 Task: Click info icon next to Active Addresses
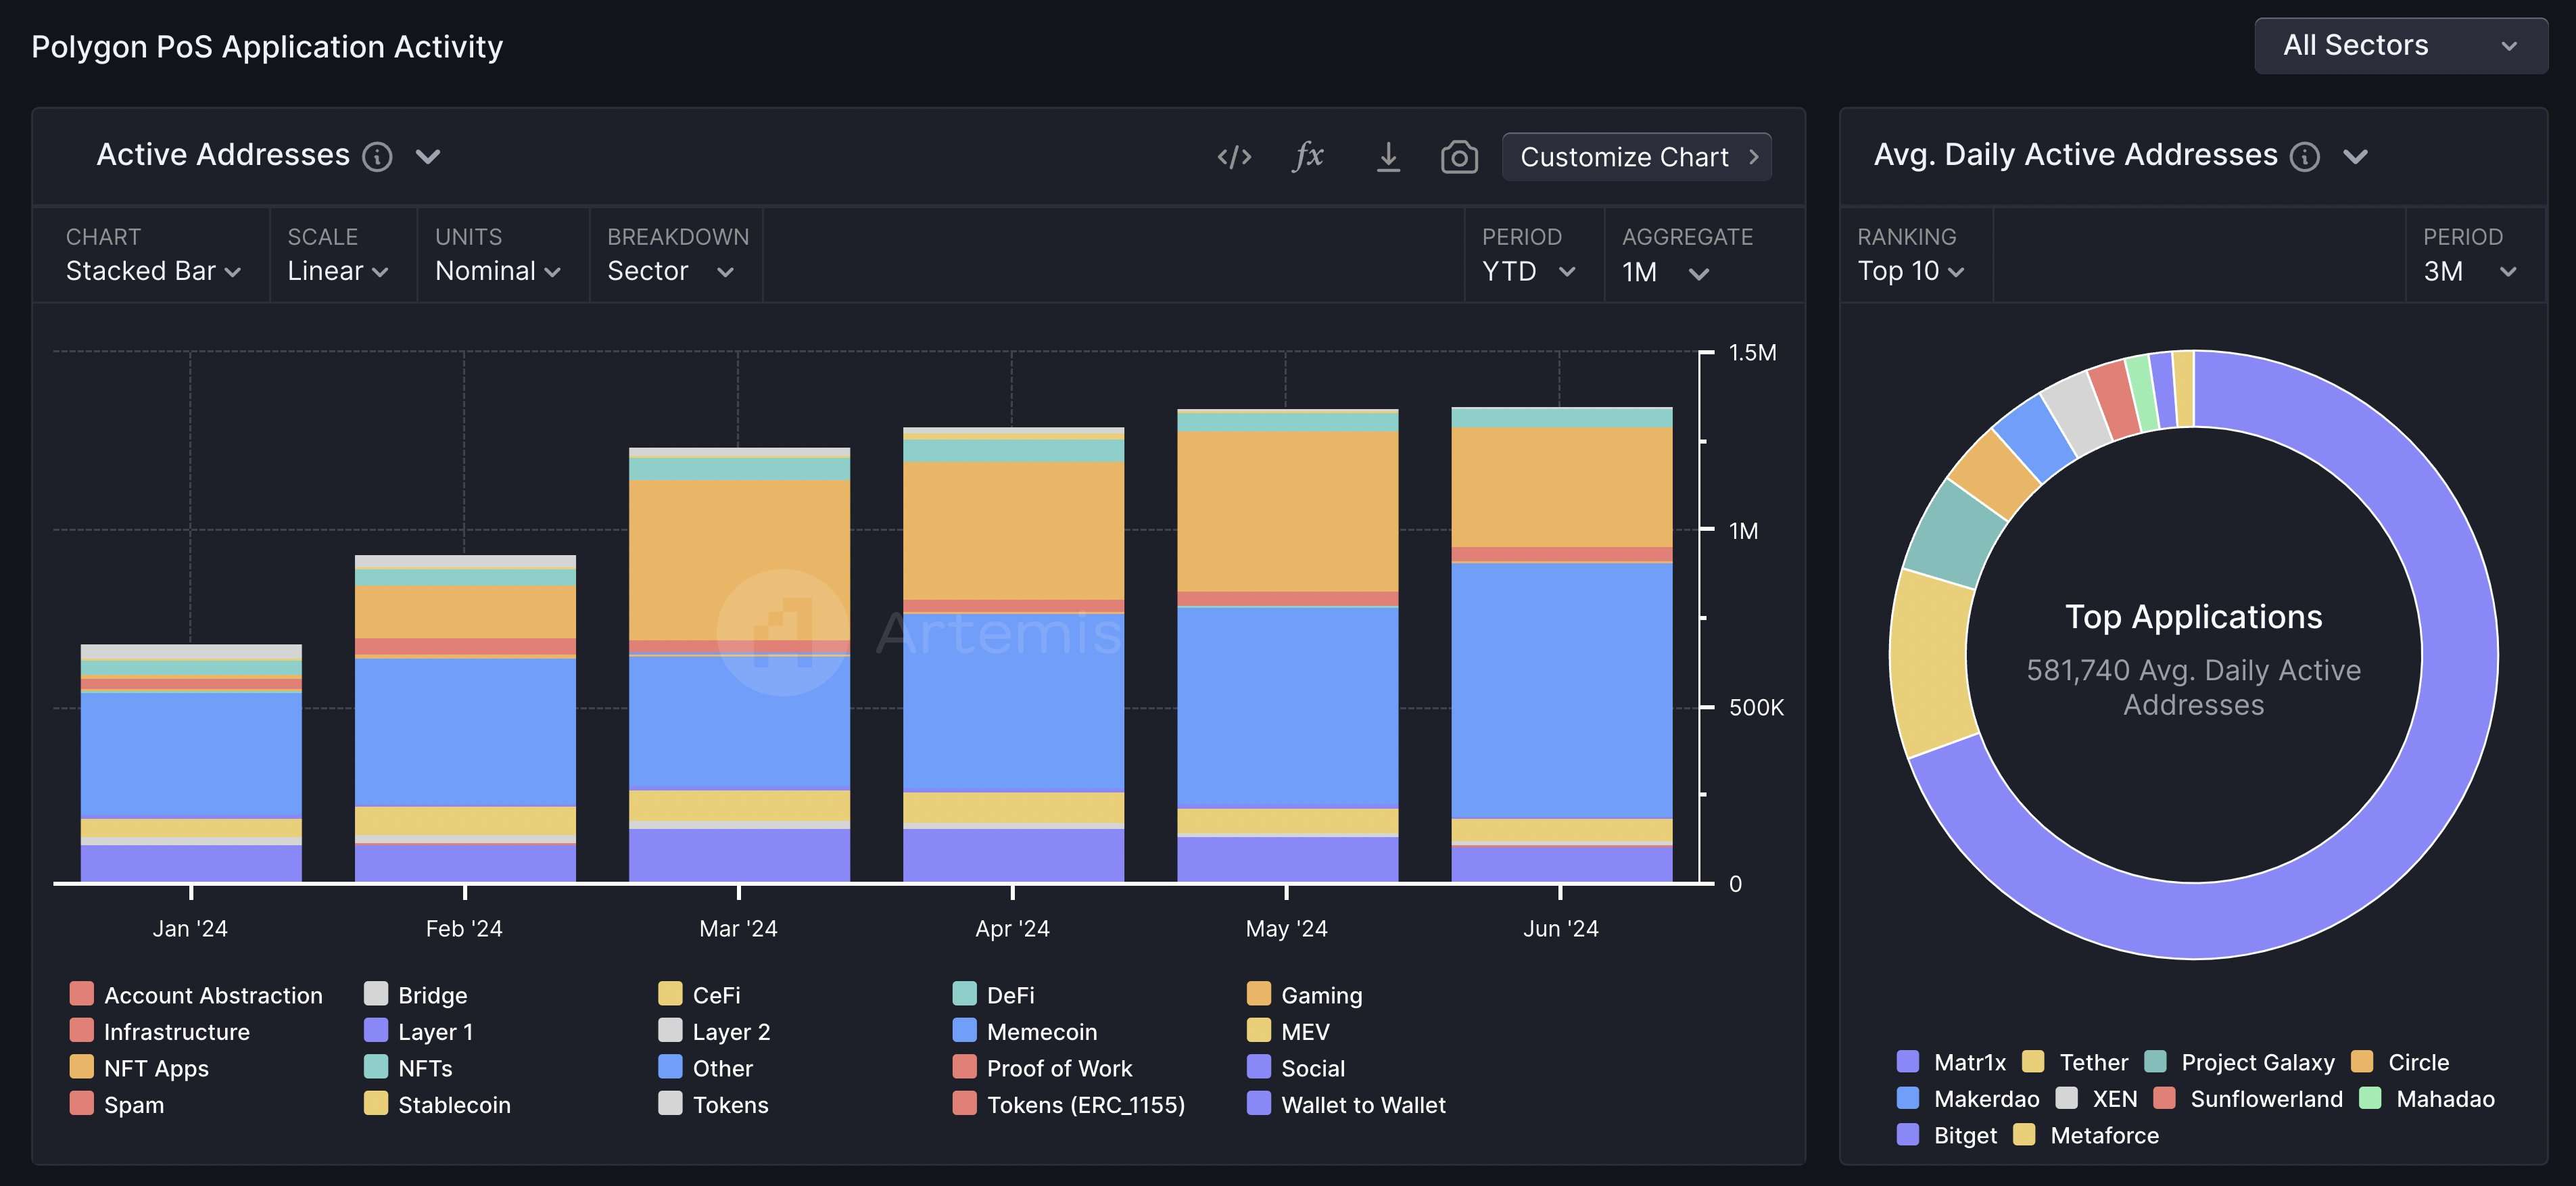pos(377,157)
